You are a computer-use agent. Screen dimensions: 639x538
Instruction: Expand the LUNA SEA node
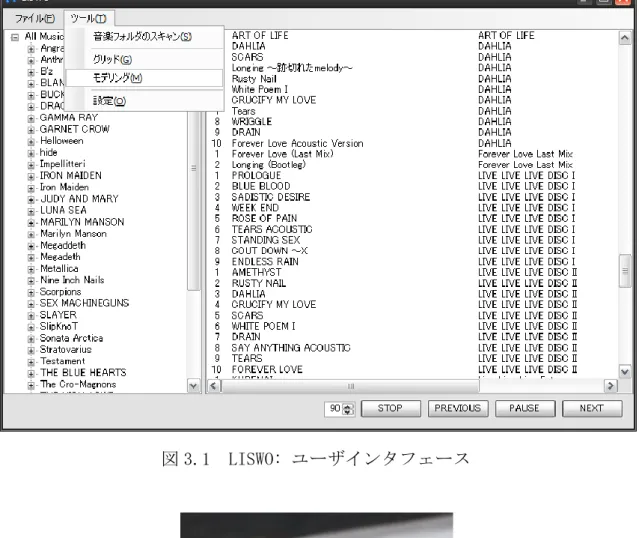click(31, 212)
